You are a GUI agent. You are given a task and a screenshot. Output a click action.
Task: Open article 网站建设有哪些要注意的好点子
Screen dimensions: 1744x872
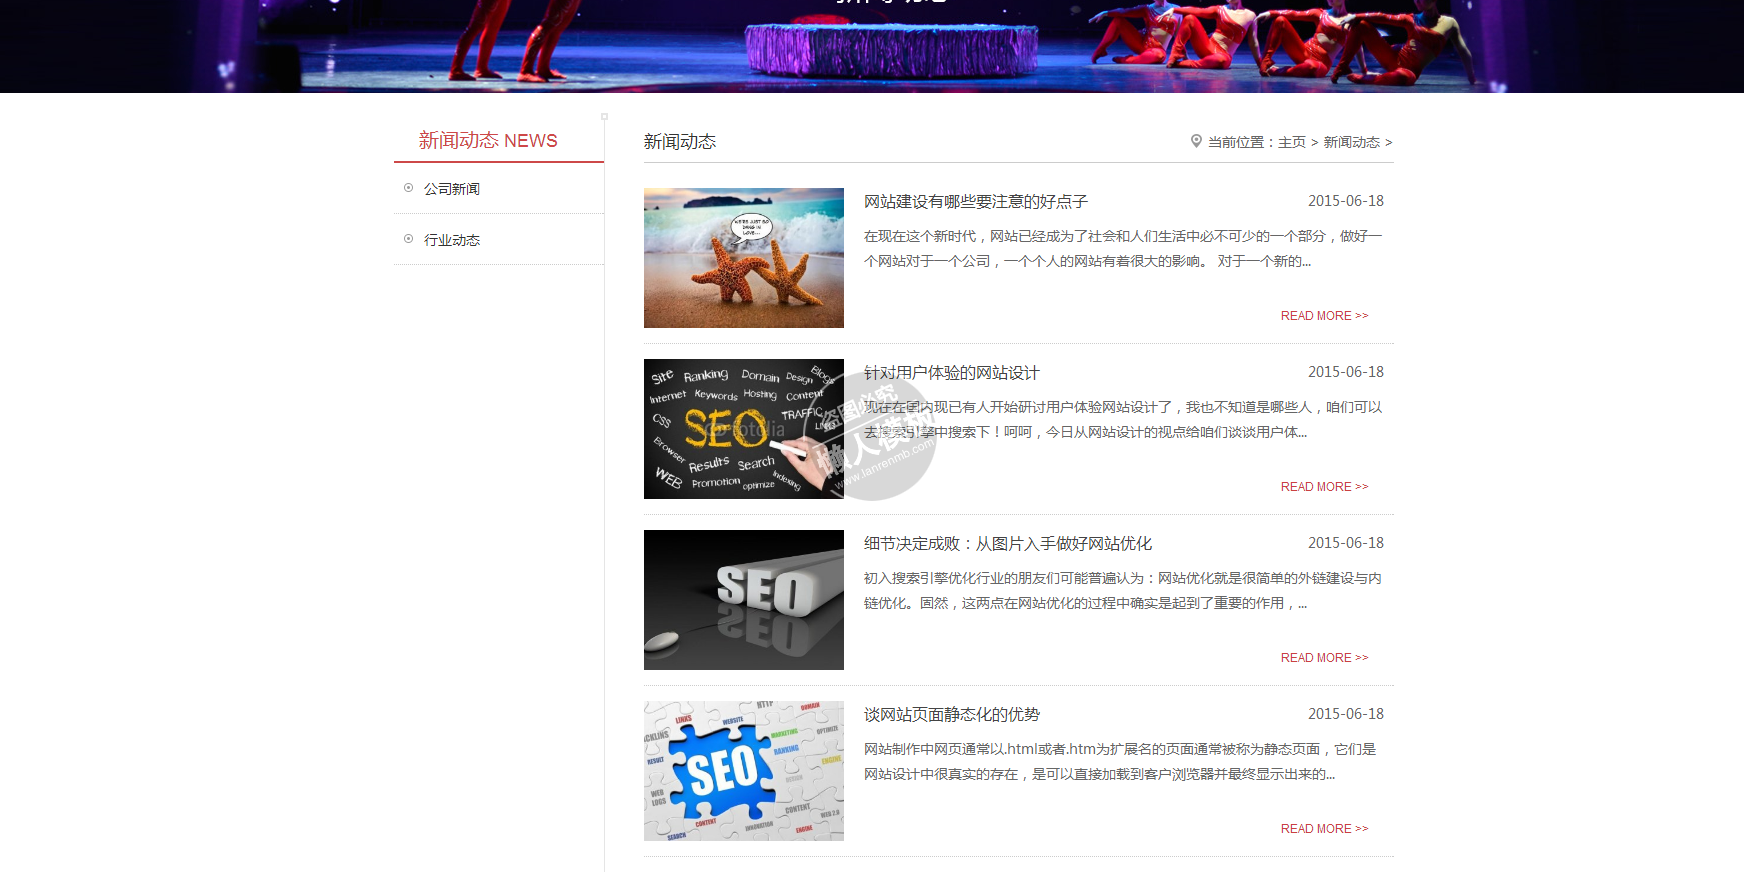click(975, 202)
